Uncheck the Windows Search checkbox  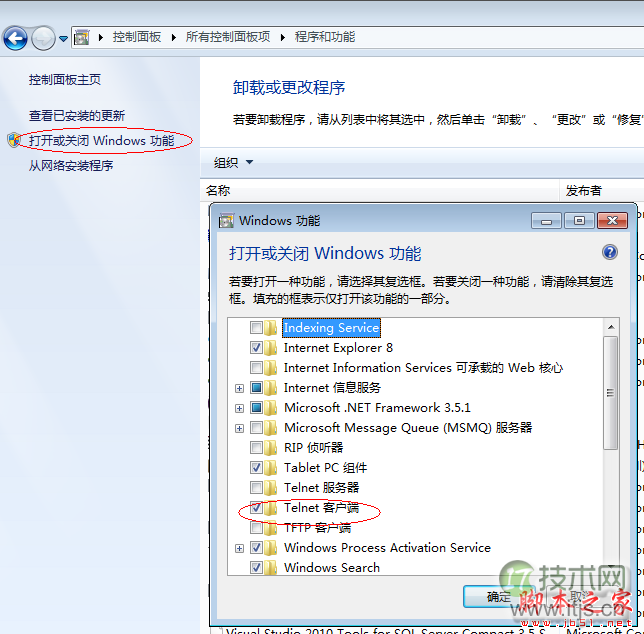pyautogui.click(x=256, y=567)
